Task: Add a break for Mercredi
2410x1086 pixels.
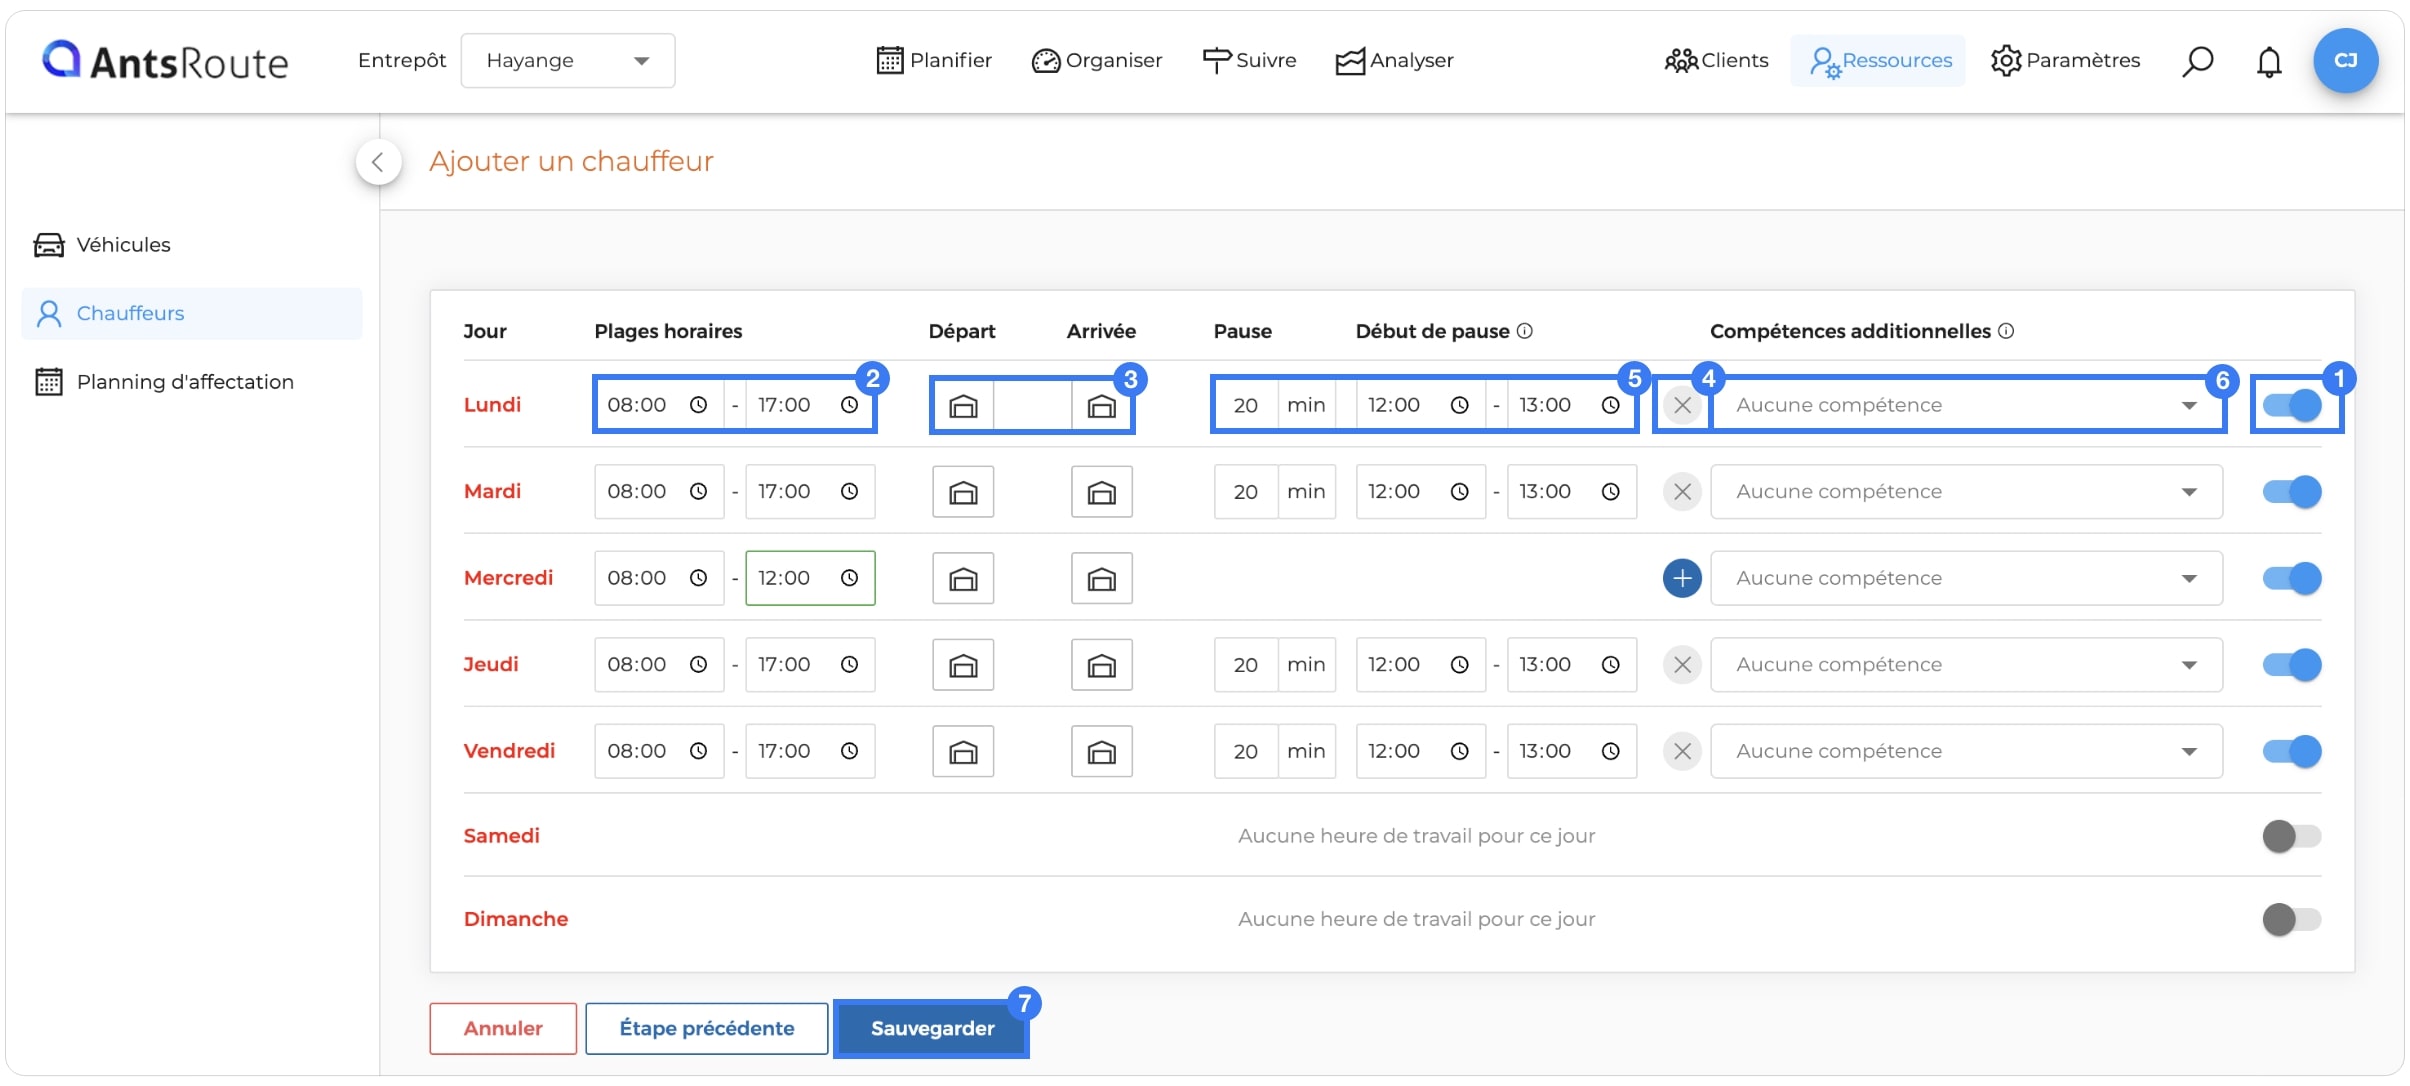Action: [1682, 578]
